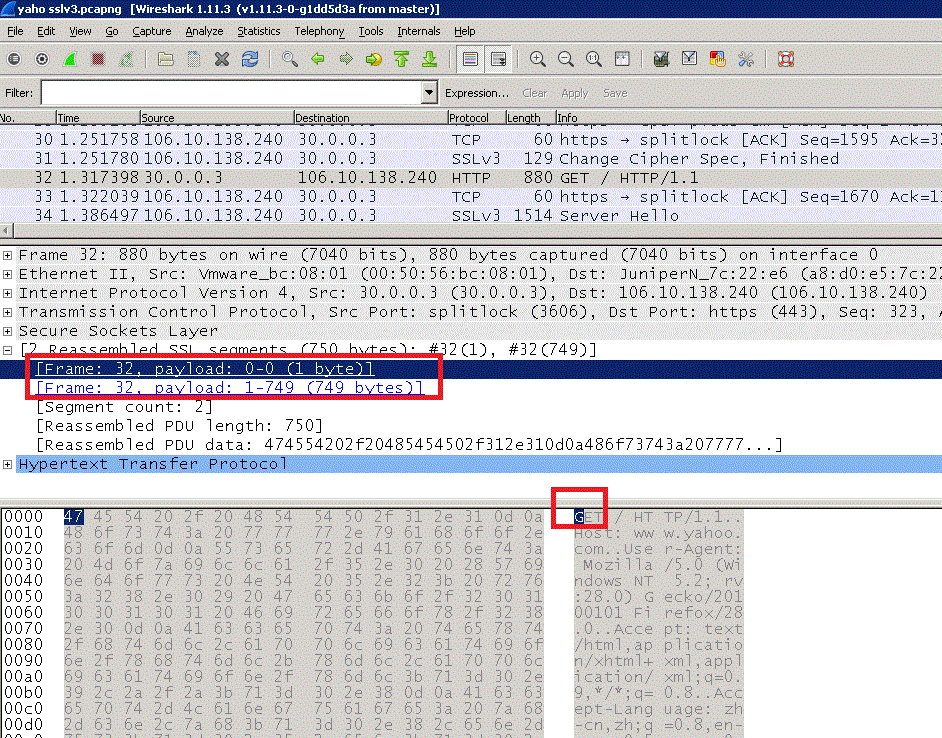Click inside the Filter text field

click(230, 93)
